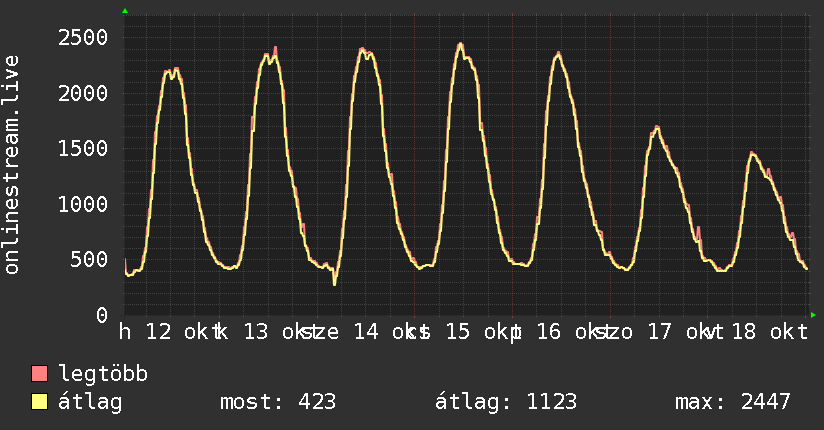Click the 1000 y-axis label
This screenshot has width=824, height=430.
click(x=83, y=204)
